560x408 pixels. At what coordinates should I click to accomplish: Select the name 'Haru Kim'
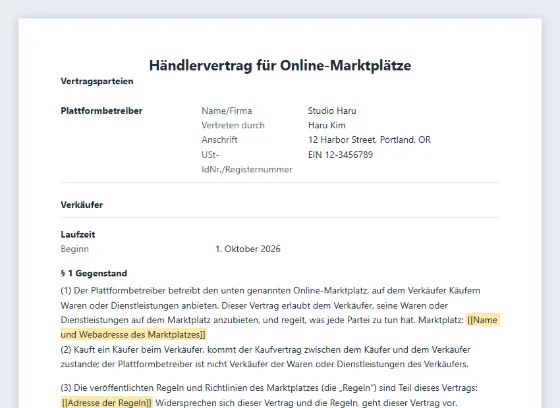(x=327, y=125)
